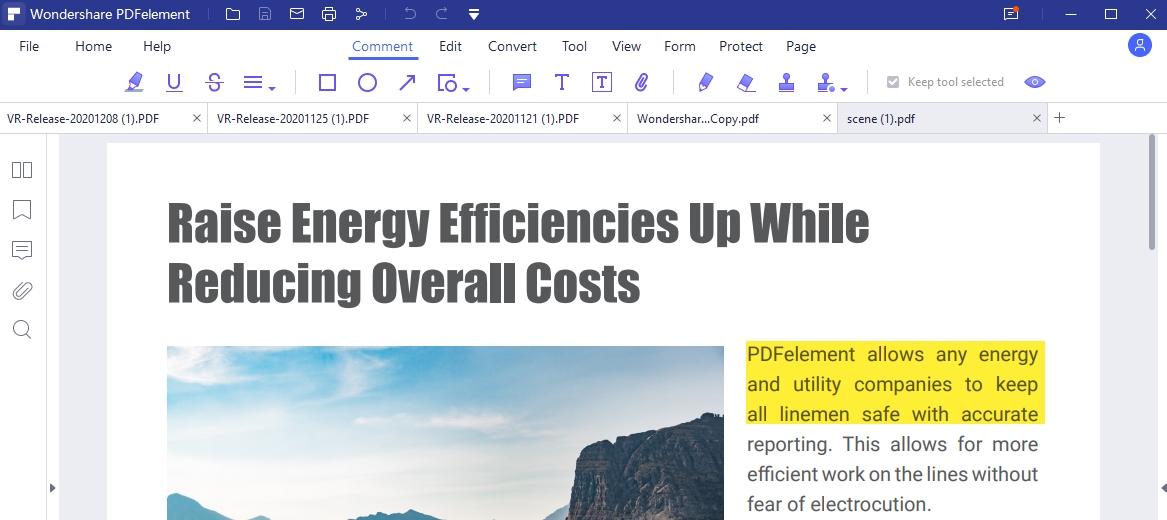Viewport: 1167px width, 520px height.
Task: Close the scene (1).pdf tab
Action: (x=1036, y=118)
